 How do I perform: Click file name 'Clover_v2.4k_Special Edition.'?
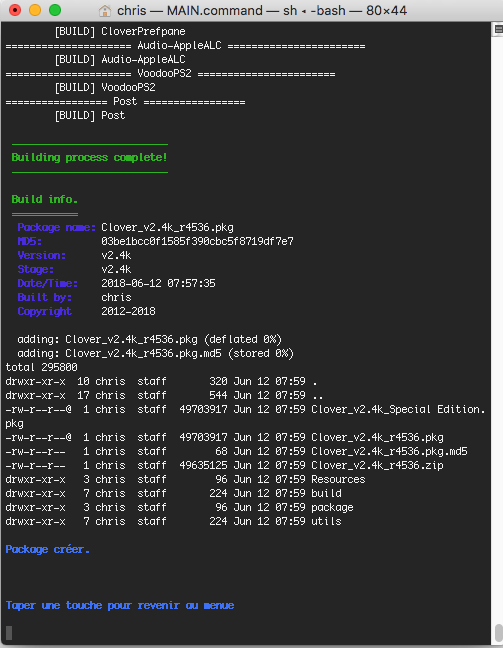coord(398,409)
